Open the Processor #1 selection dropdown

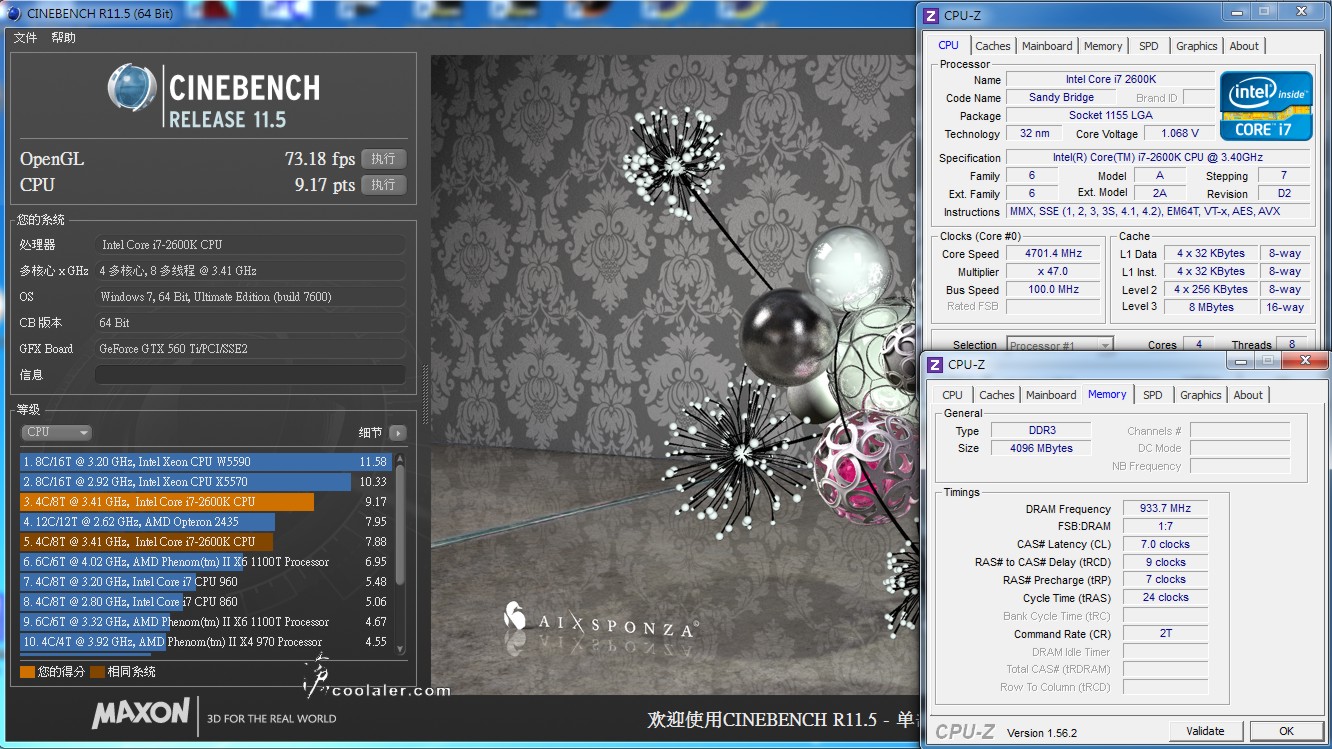tap(1060, 345)
